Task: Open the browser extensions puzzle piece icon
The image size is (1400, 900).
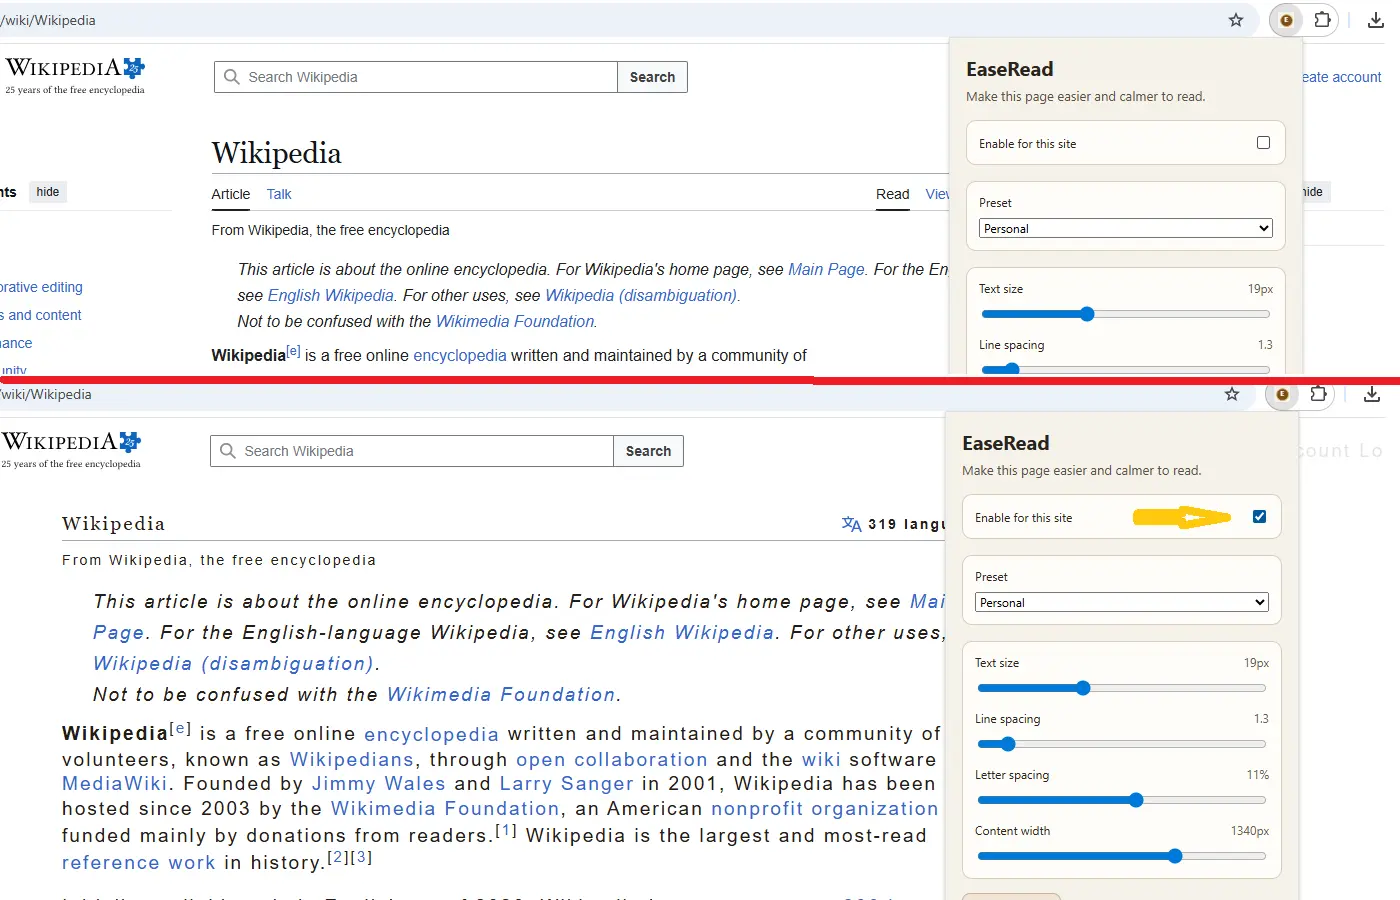Action: [1322, 20]
